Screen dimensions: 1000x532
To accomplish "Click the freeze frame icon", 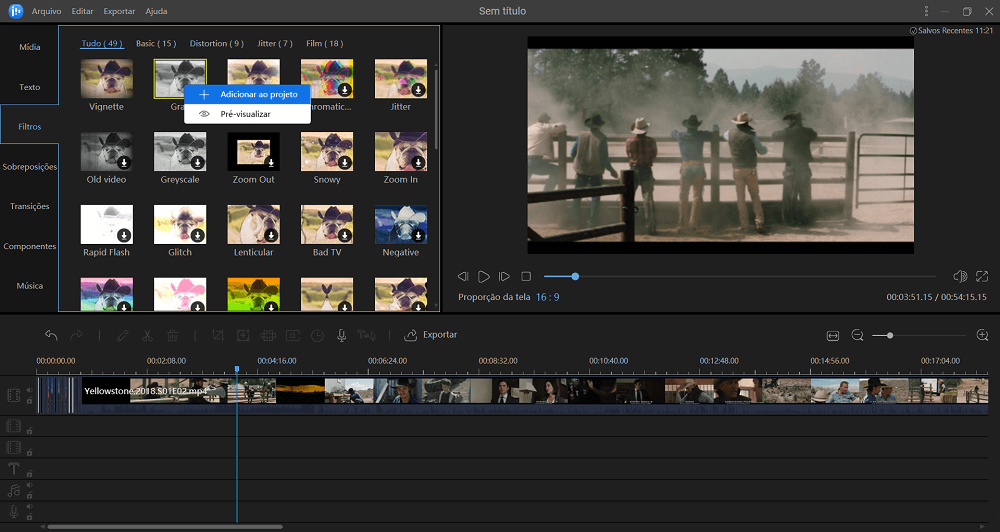I will [x=293, y=335].
